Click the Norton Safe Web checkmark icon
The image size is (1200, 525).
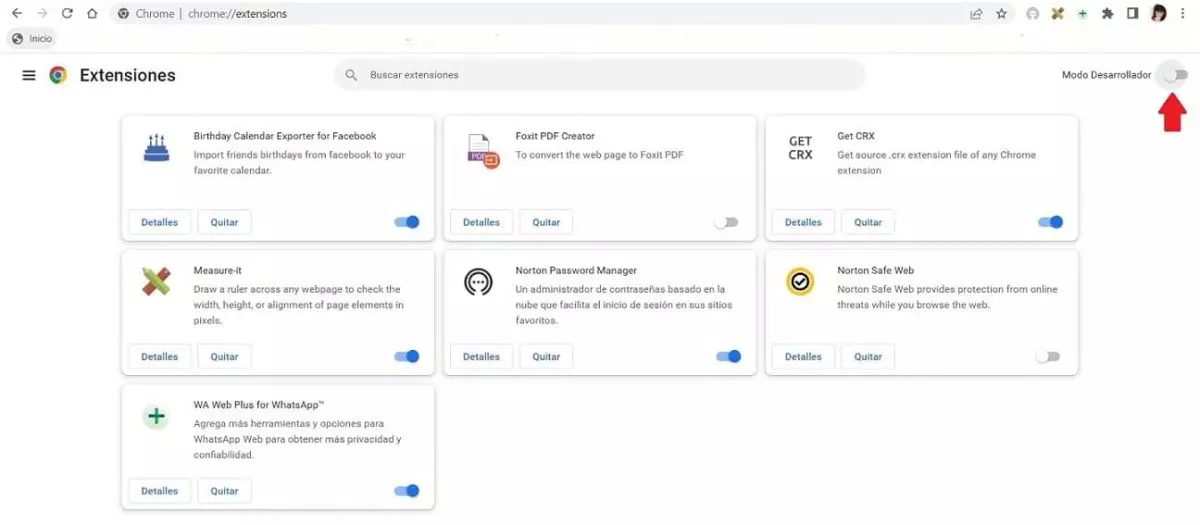click(800, 282)
